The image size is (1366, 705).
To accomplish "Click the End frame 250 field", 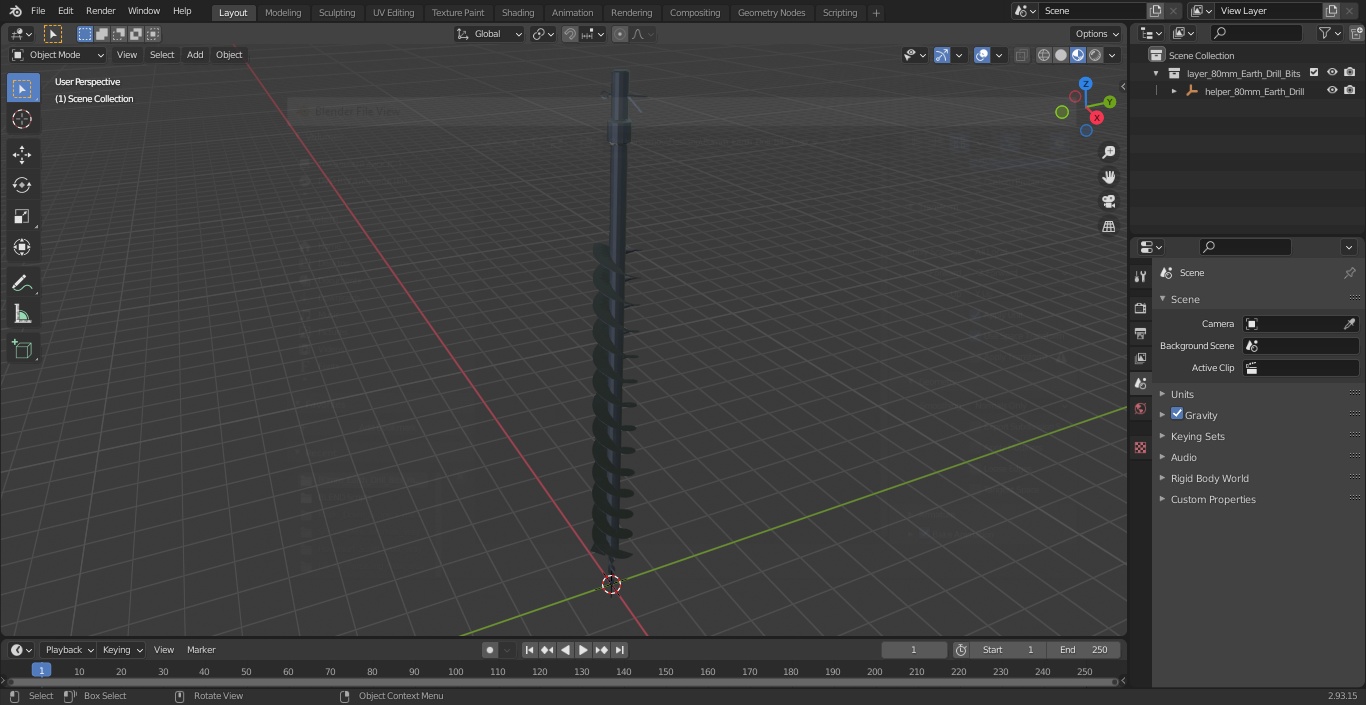I will [x=1083, y=650].
